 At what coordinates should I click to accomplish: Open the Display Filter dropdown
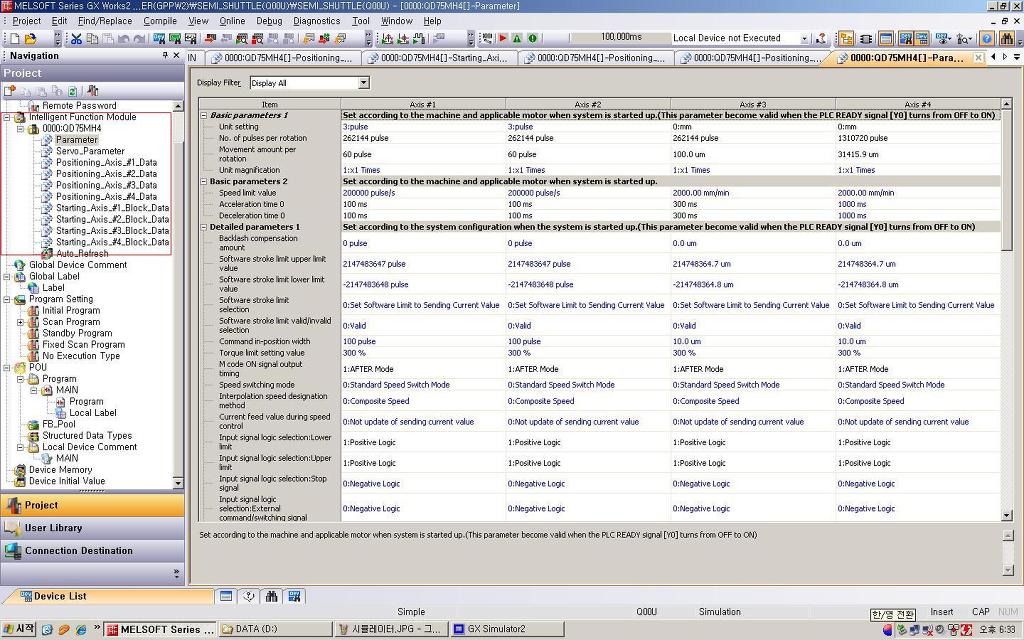(364, 83)
